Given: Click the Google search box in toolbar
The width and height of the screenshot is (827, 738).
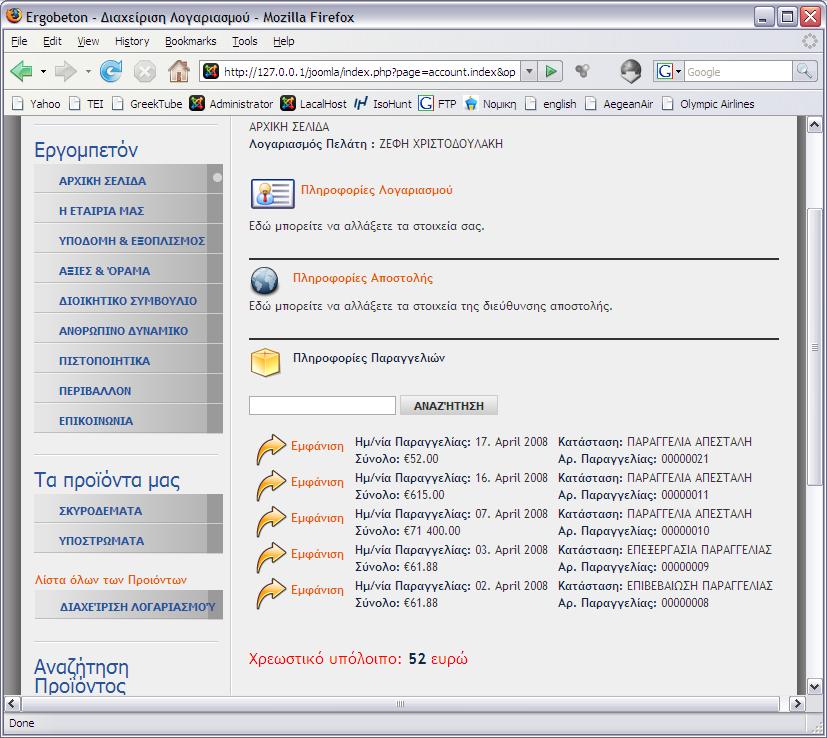Looking at the screenshot, I should pos(738,71).
